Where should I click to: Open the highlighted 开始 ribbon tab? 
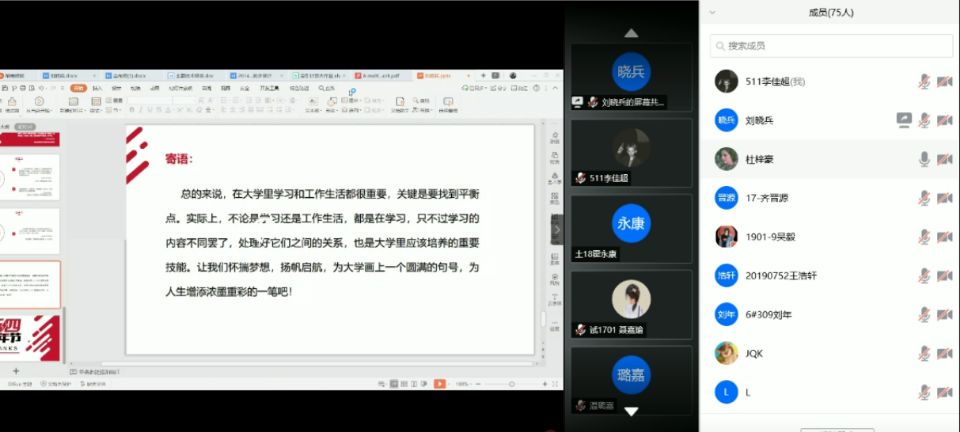click(77, 88)
